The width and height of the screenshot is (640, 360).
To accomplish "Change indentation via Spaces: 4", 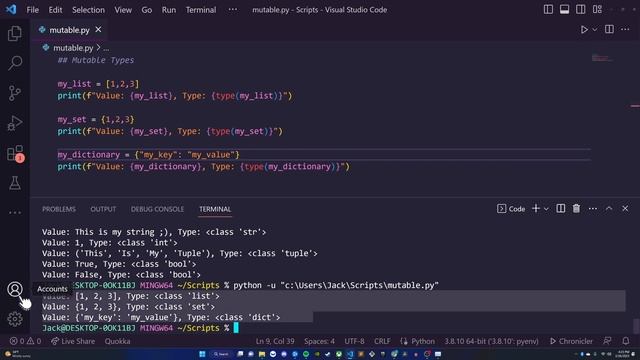I will (319, 341).
